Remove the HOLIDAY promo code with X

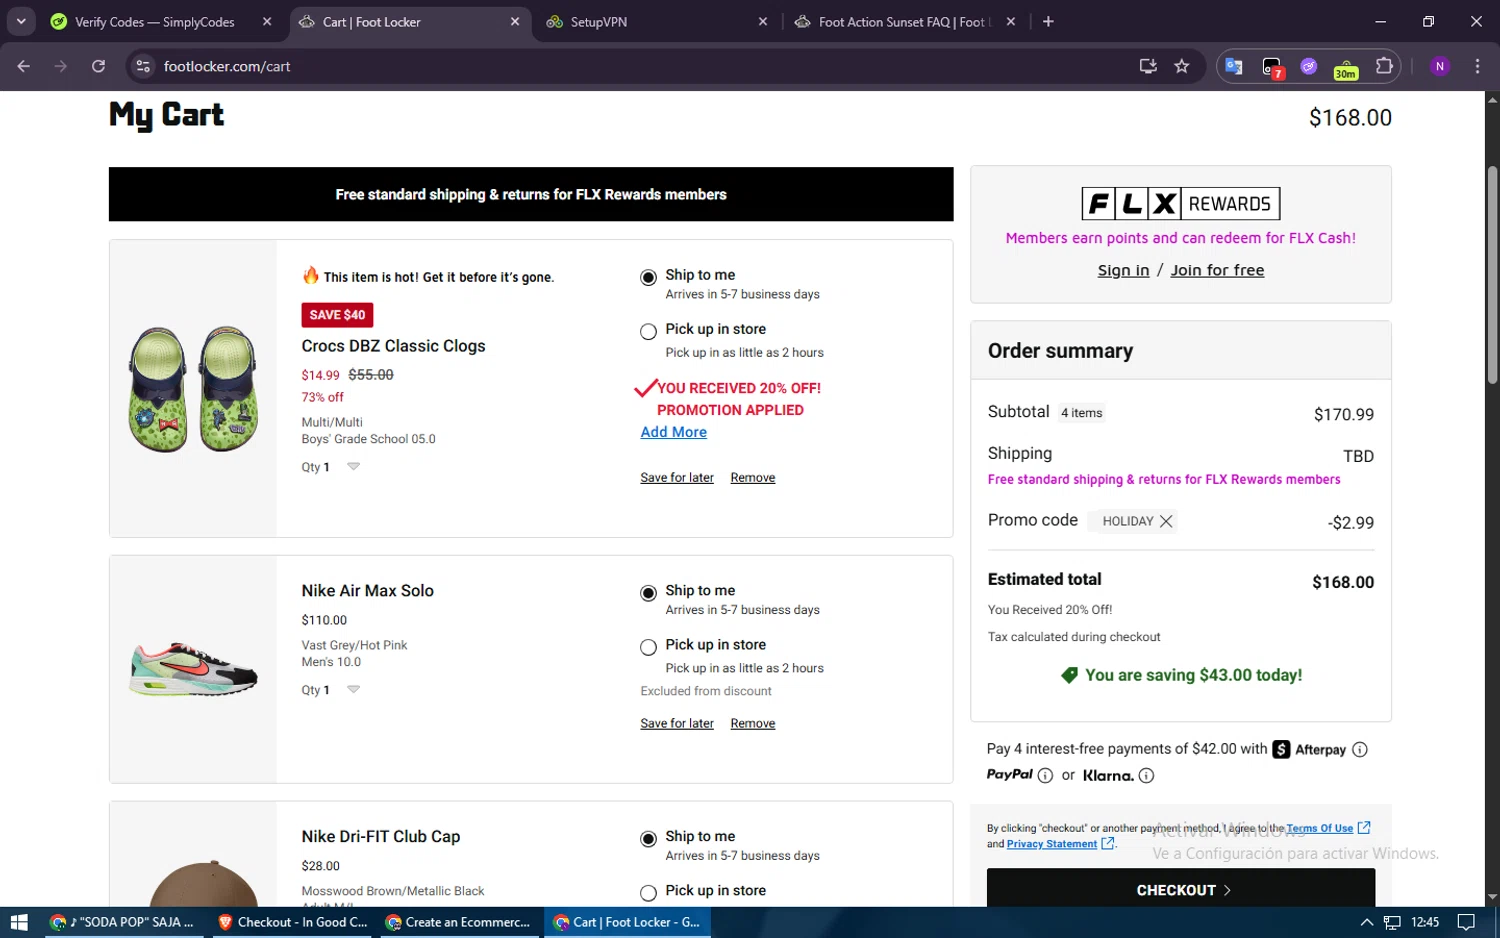1166,521
